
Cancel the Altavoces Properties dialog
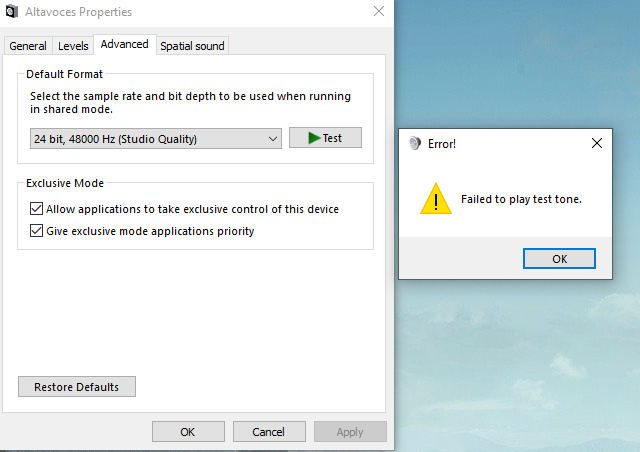pos(269,432)
